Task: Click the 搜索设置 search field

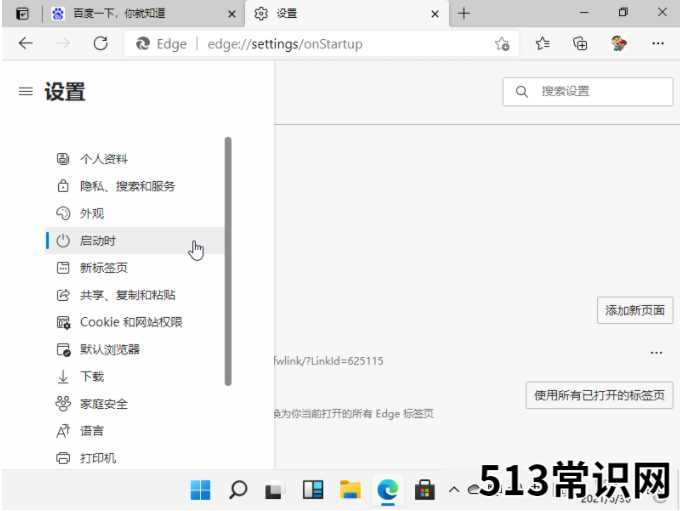Action: tap(588, 92)
